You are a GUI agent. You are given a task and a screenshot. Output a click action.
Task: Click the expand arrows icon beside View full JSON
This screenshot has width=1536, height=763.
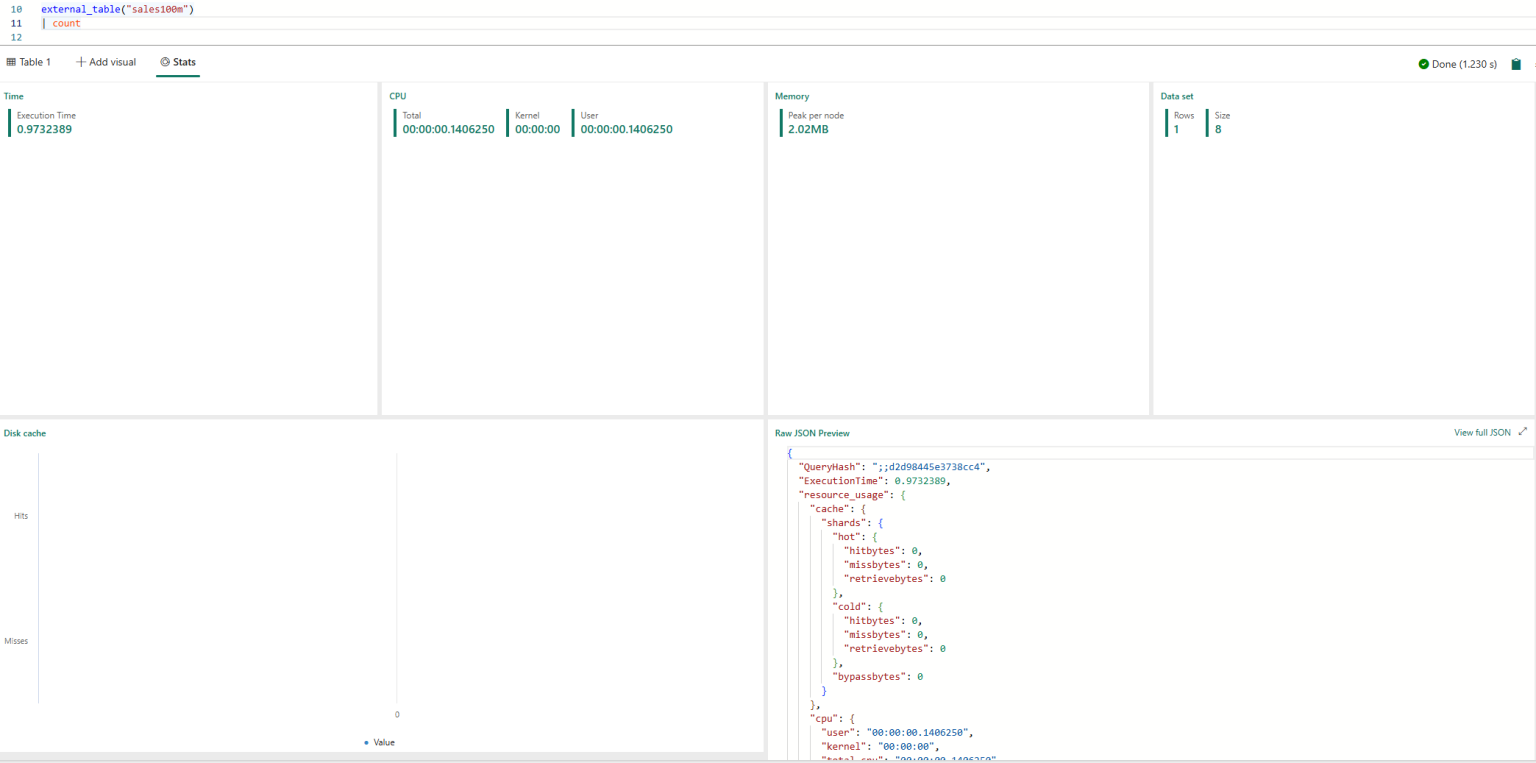1522,432
